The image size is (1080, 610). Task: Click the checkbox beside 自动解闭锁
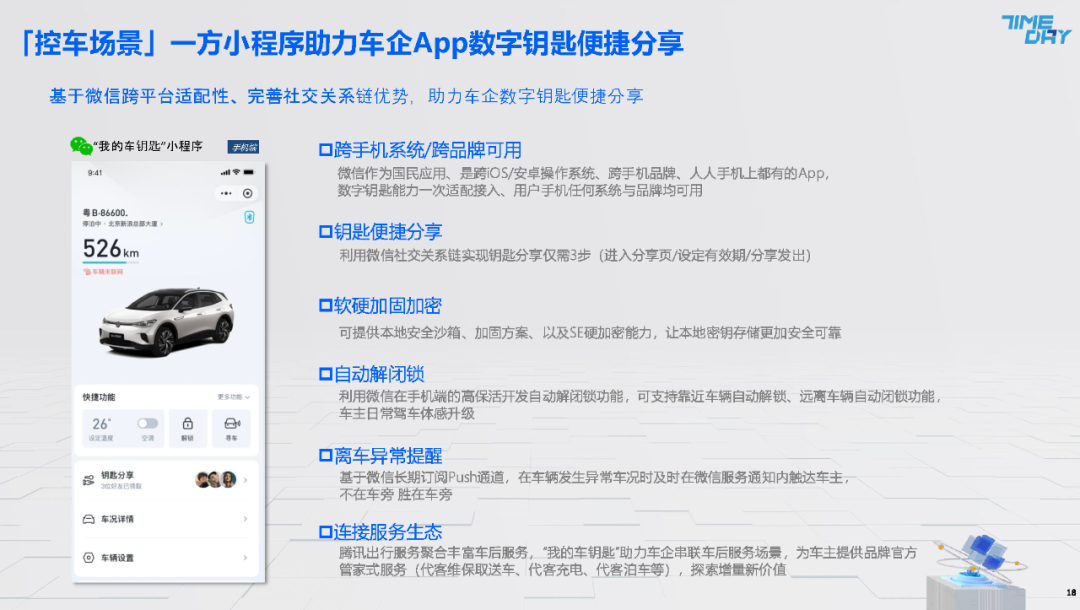[x=324, y=374]
